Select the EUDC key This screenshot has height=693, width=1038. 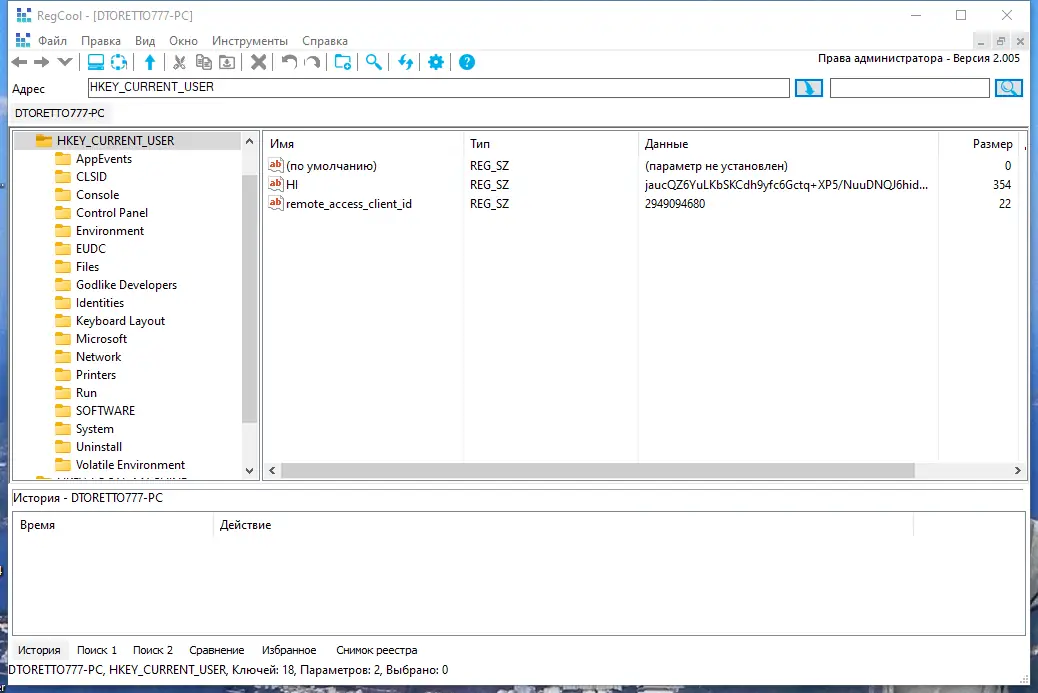[x=91, y=249]
